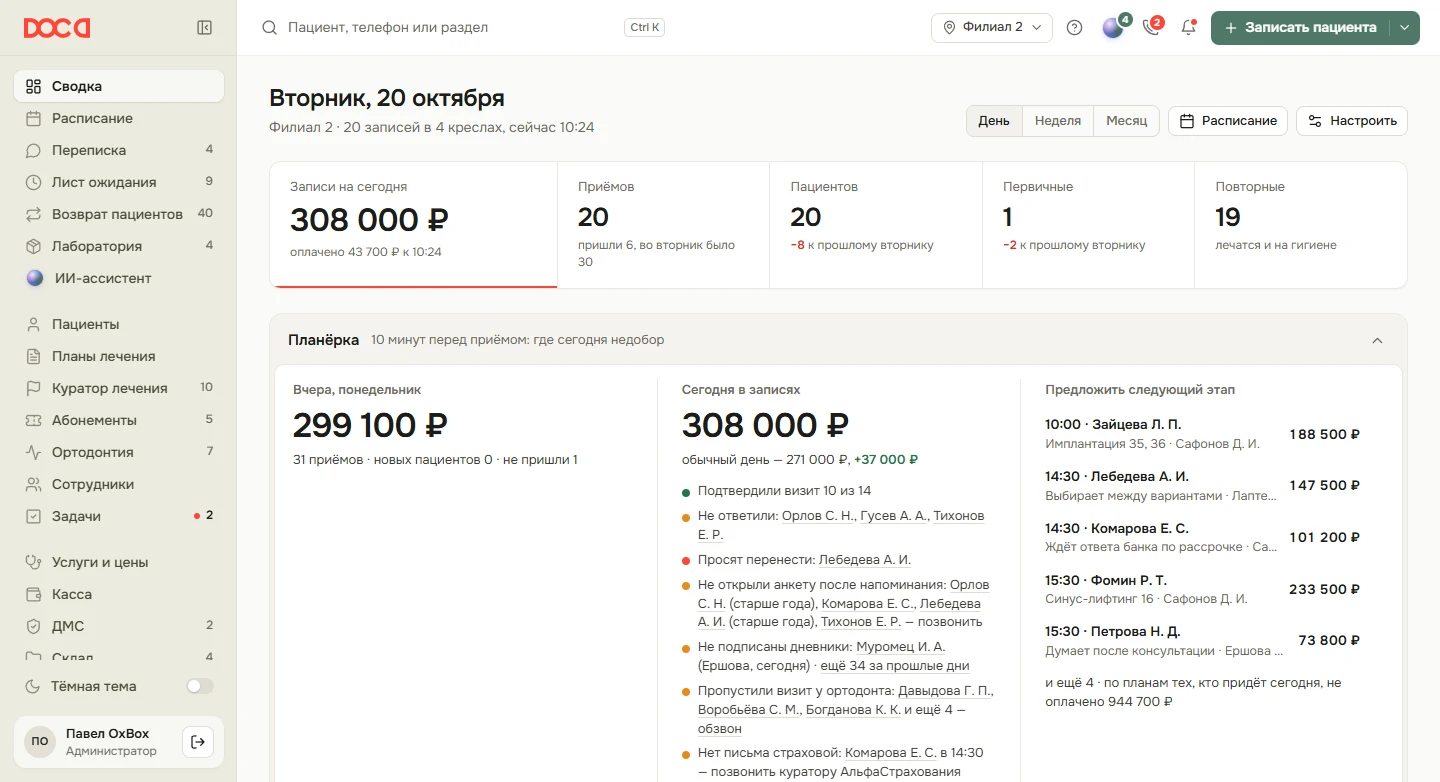This screenshot has width=1440, height=782.
Task: Open missed calls phone icon
Action: (x=1151, y=28)
